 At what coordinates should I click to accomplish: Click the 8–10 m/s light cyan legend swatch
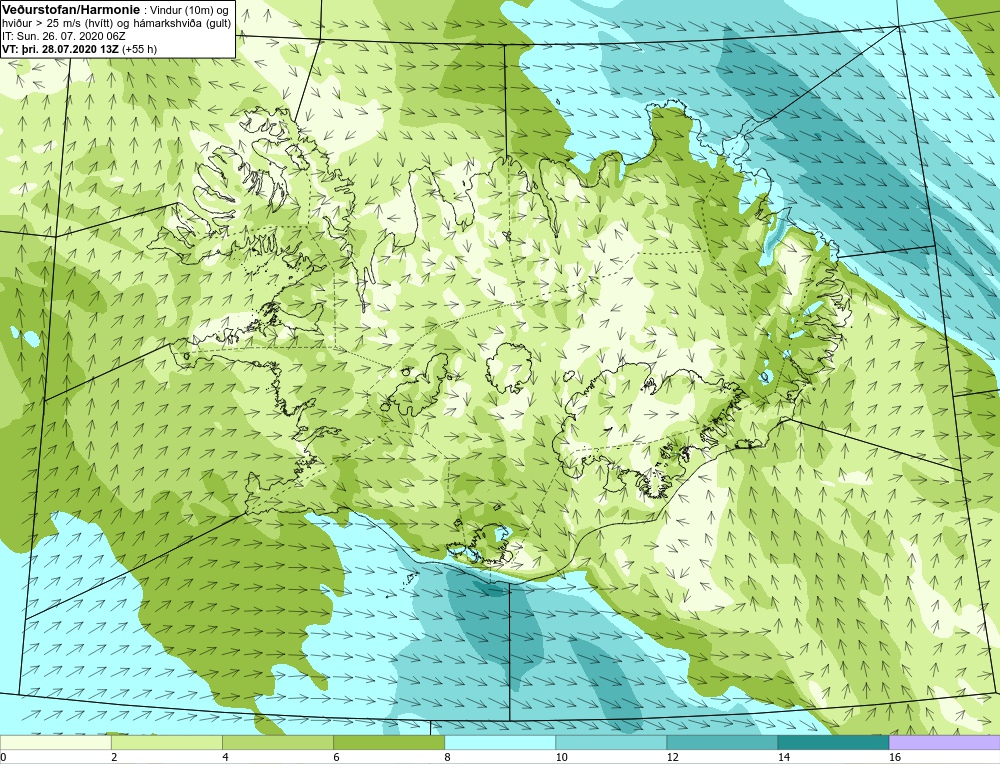pyautogui.click(x=499, y=742)
